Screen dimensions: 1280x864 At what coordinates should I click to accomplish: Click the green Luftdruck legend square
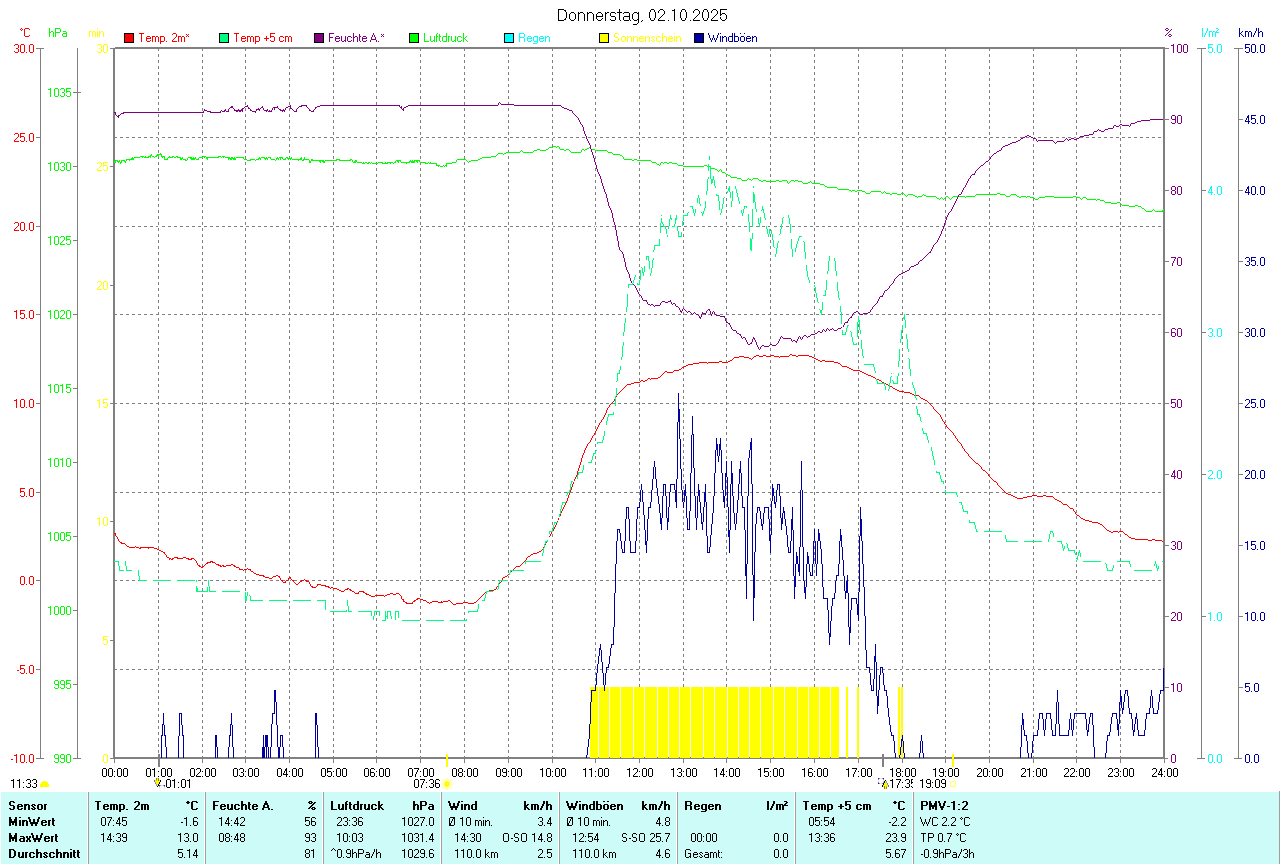pos(414,38)
